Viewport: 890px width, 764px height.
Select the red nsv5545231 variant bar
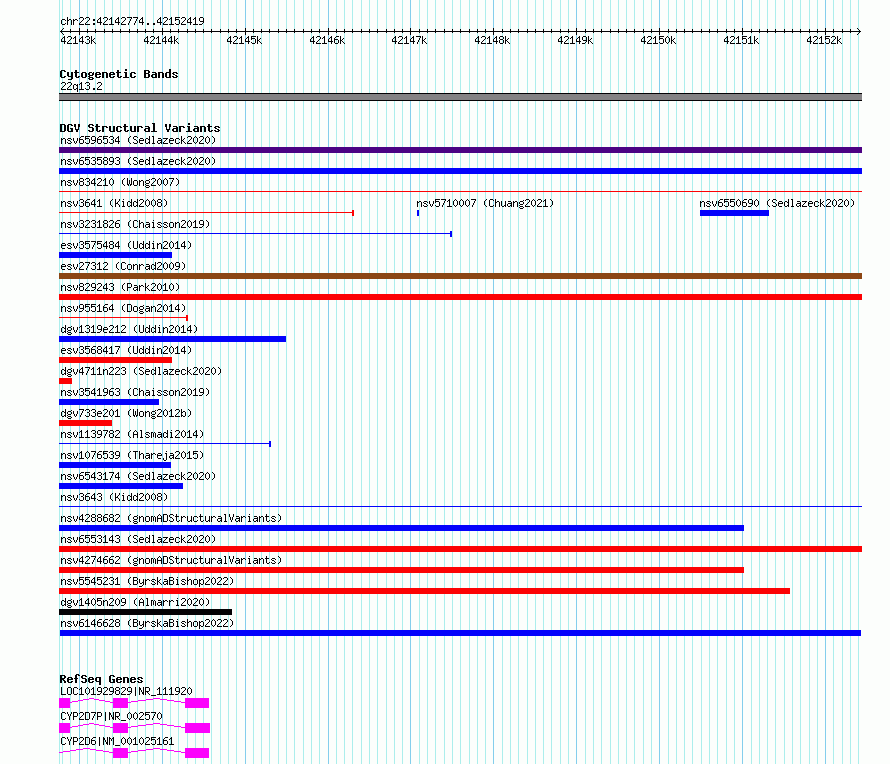pos(425,591)
